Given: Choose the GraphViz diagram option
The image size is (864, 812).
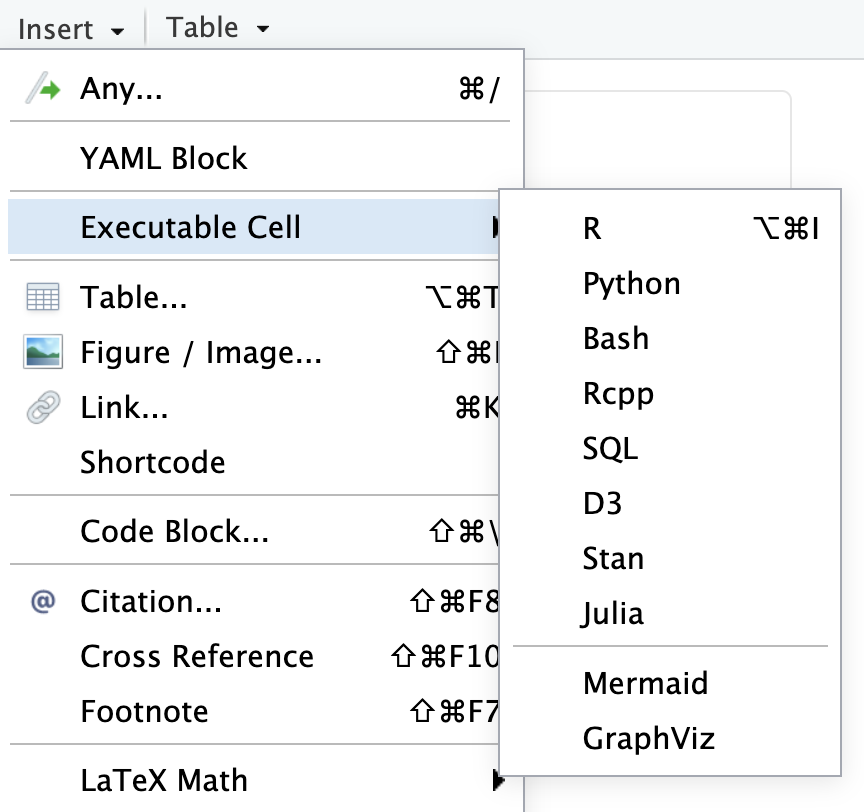Looking at the screenshot, I should (x=649, y=739).
